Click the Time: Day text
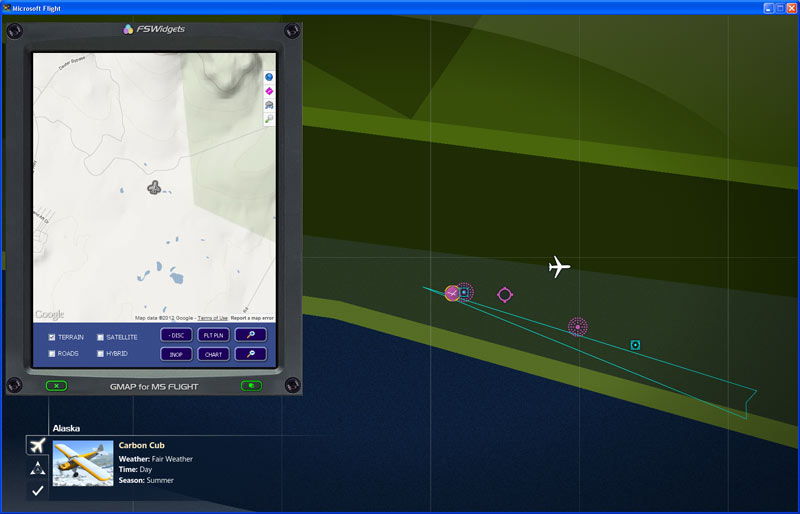The image size is (800, 514). [135, 470]
